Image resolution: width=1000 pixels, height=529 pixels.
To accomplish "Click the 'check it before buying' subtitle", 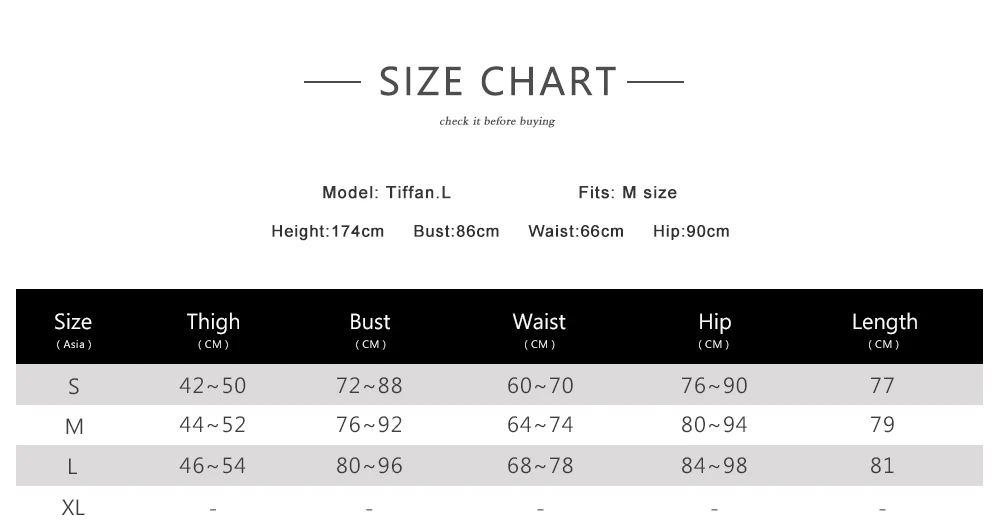I will point(497,122).
